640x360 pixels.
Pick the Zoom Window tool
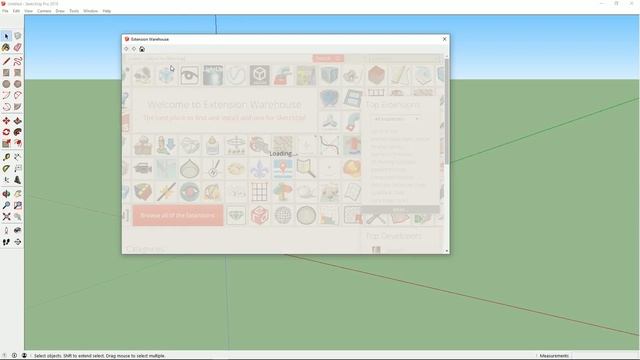[18, 206]
